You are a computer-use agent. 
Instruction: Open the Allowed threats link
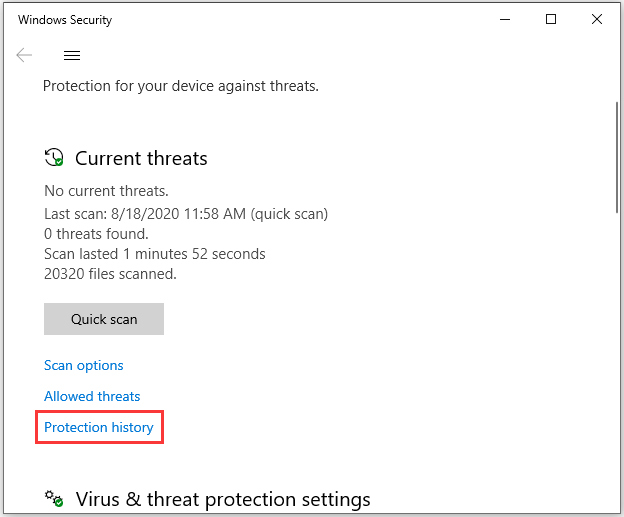[92, 397]
